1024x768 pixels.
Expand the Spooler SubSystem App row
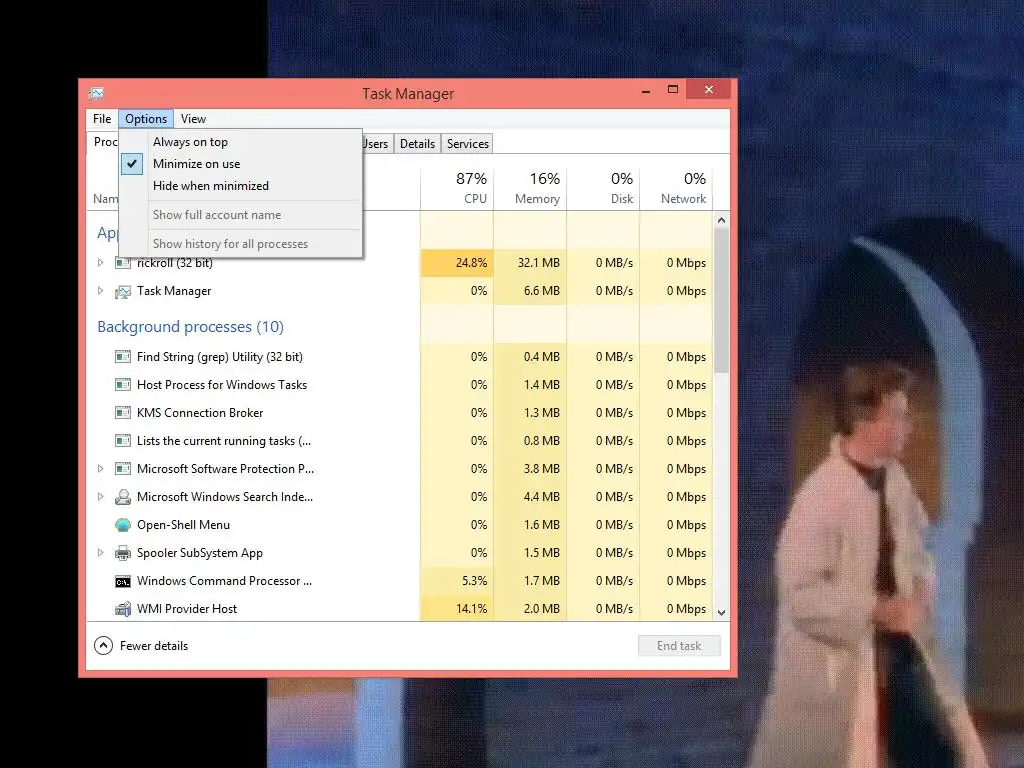[101, 552]
